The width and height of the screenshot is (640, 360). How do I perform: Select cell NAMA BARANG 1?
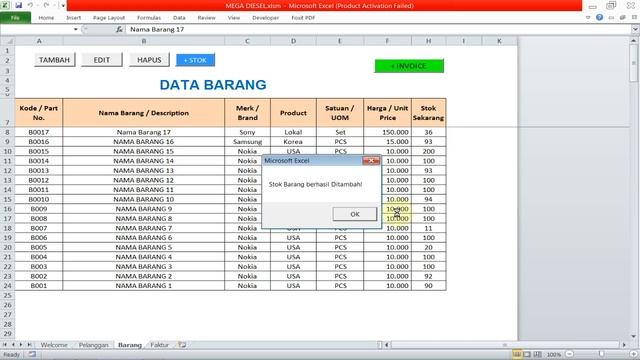[x=144, y=286]
